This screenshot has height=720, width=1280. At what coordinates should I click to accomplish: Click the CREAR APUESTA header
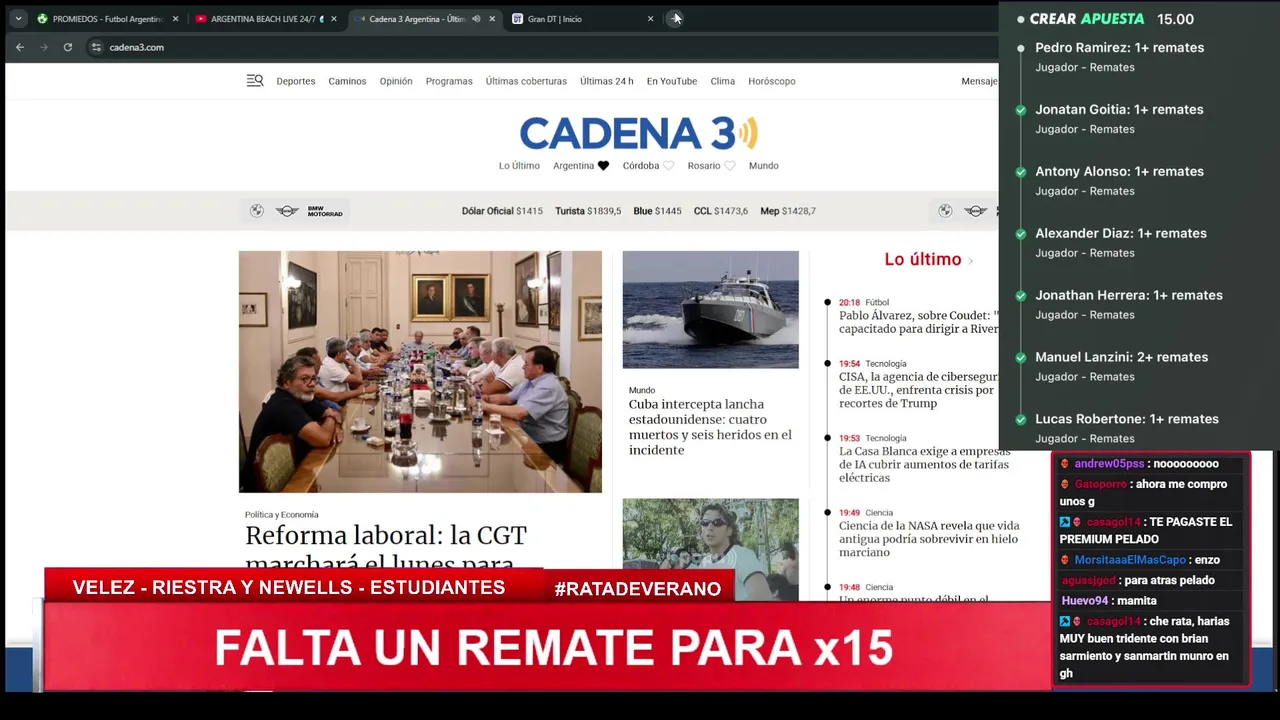(x=1087, y=19)
